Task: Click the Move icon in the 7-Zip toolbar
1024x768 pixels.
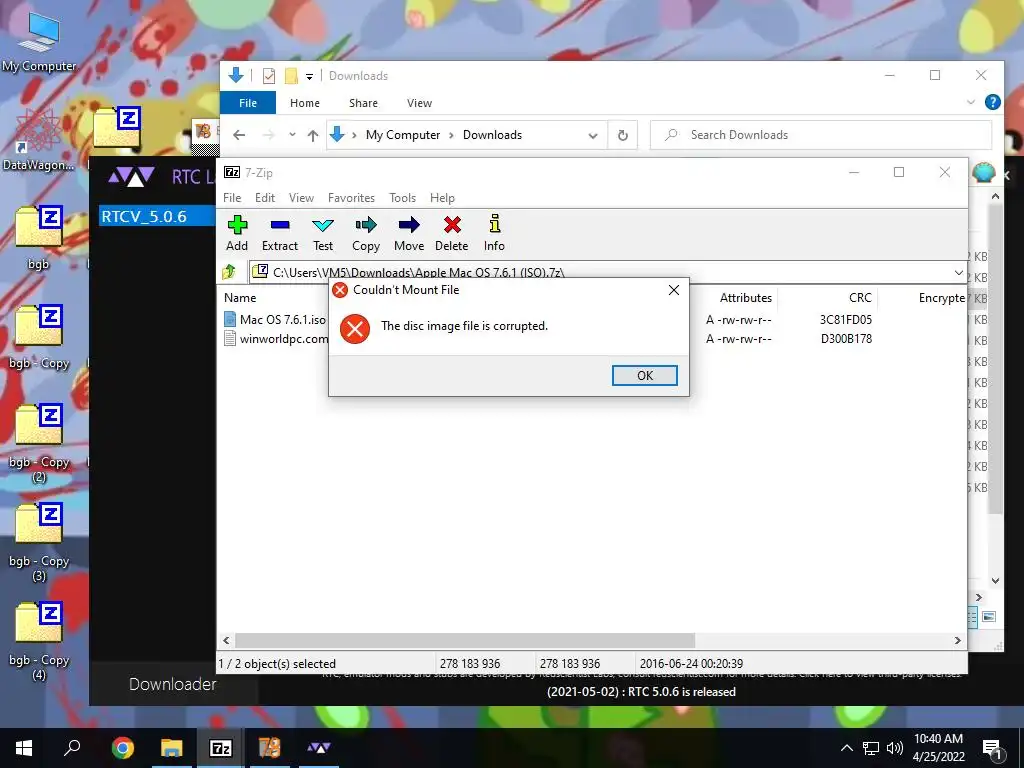Action: [409, 234]
